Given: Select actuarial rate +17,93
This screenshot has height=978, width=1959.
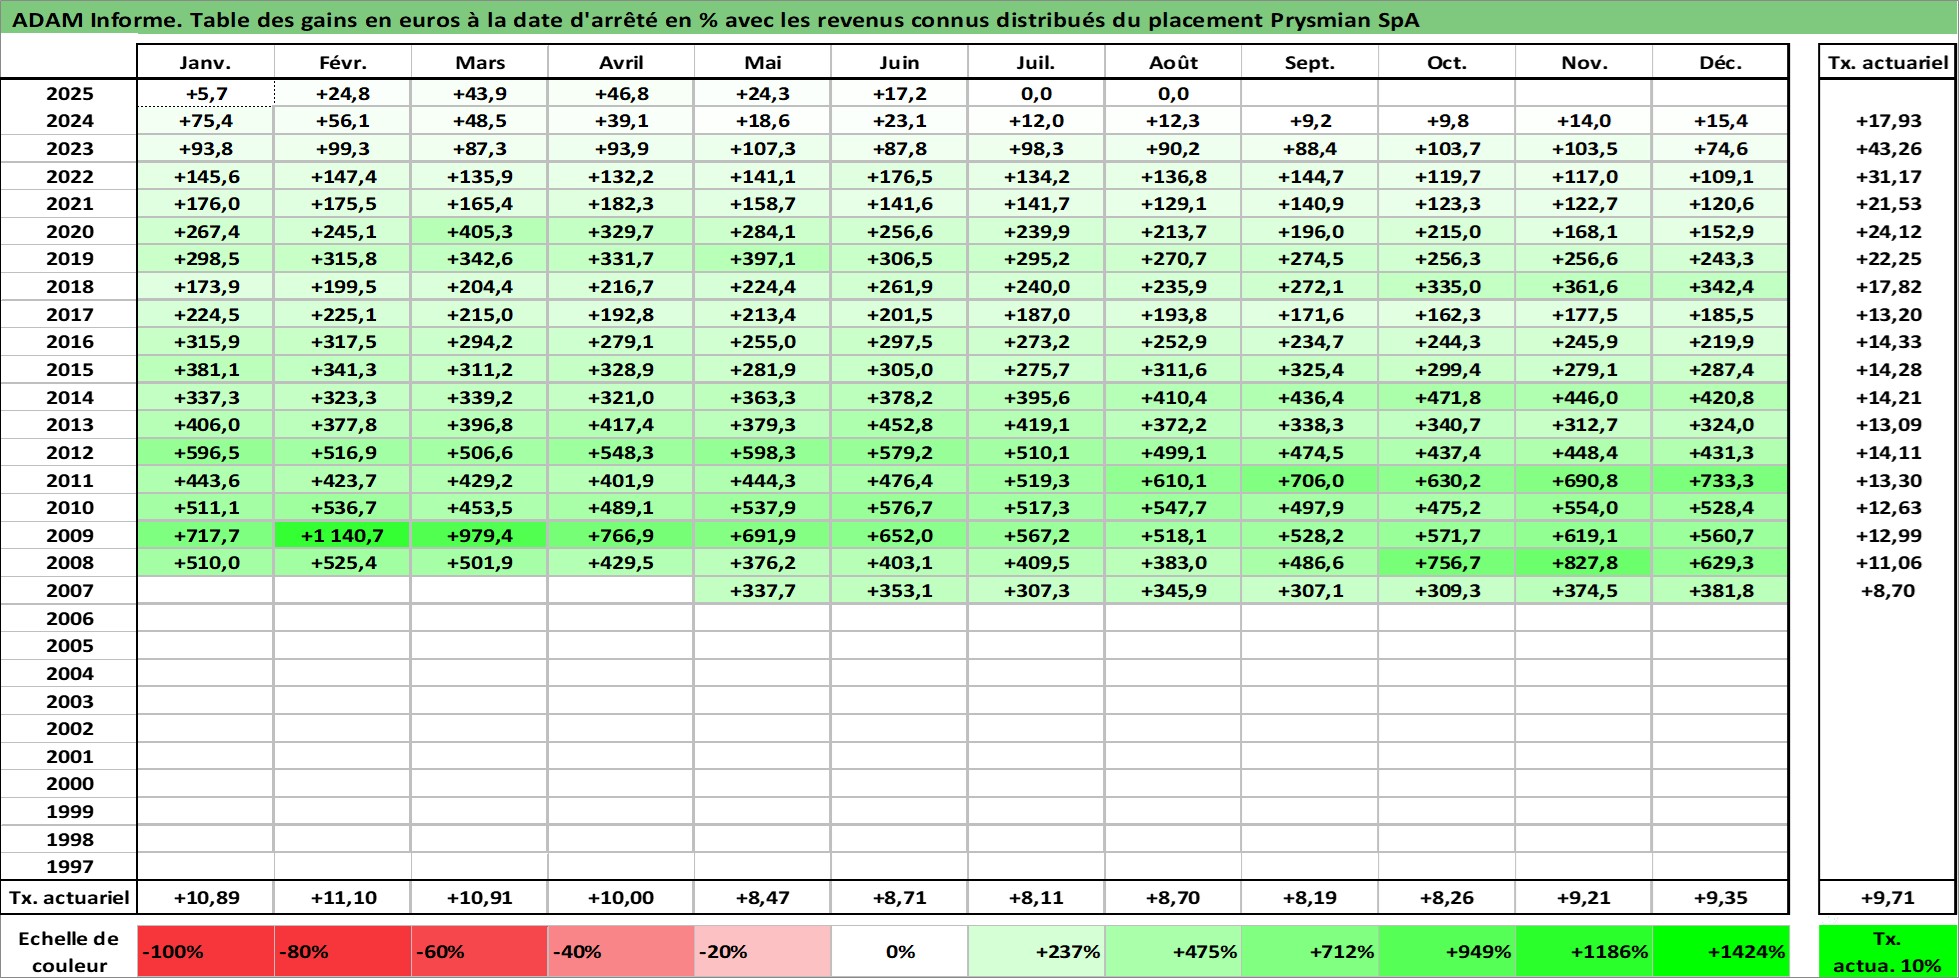Looking at the screenshot, I should 1888,120.
